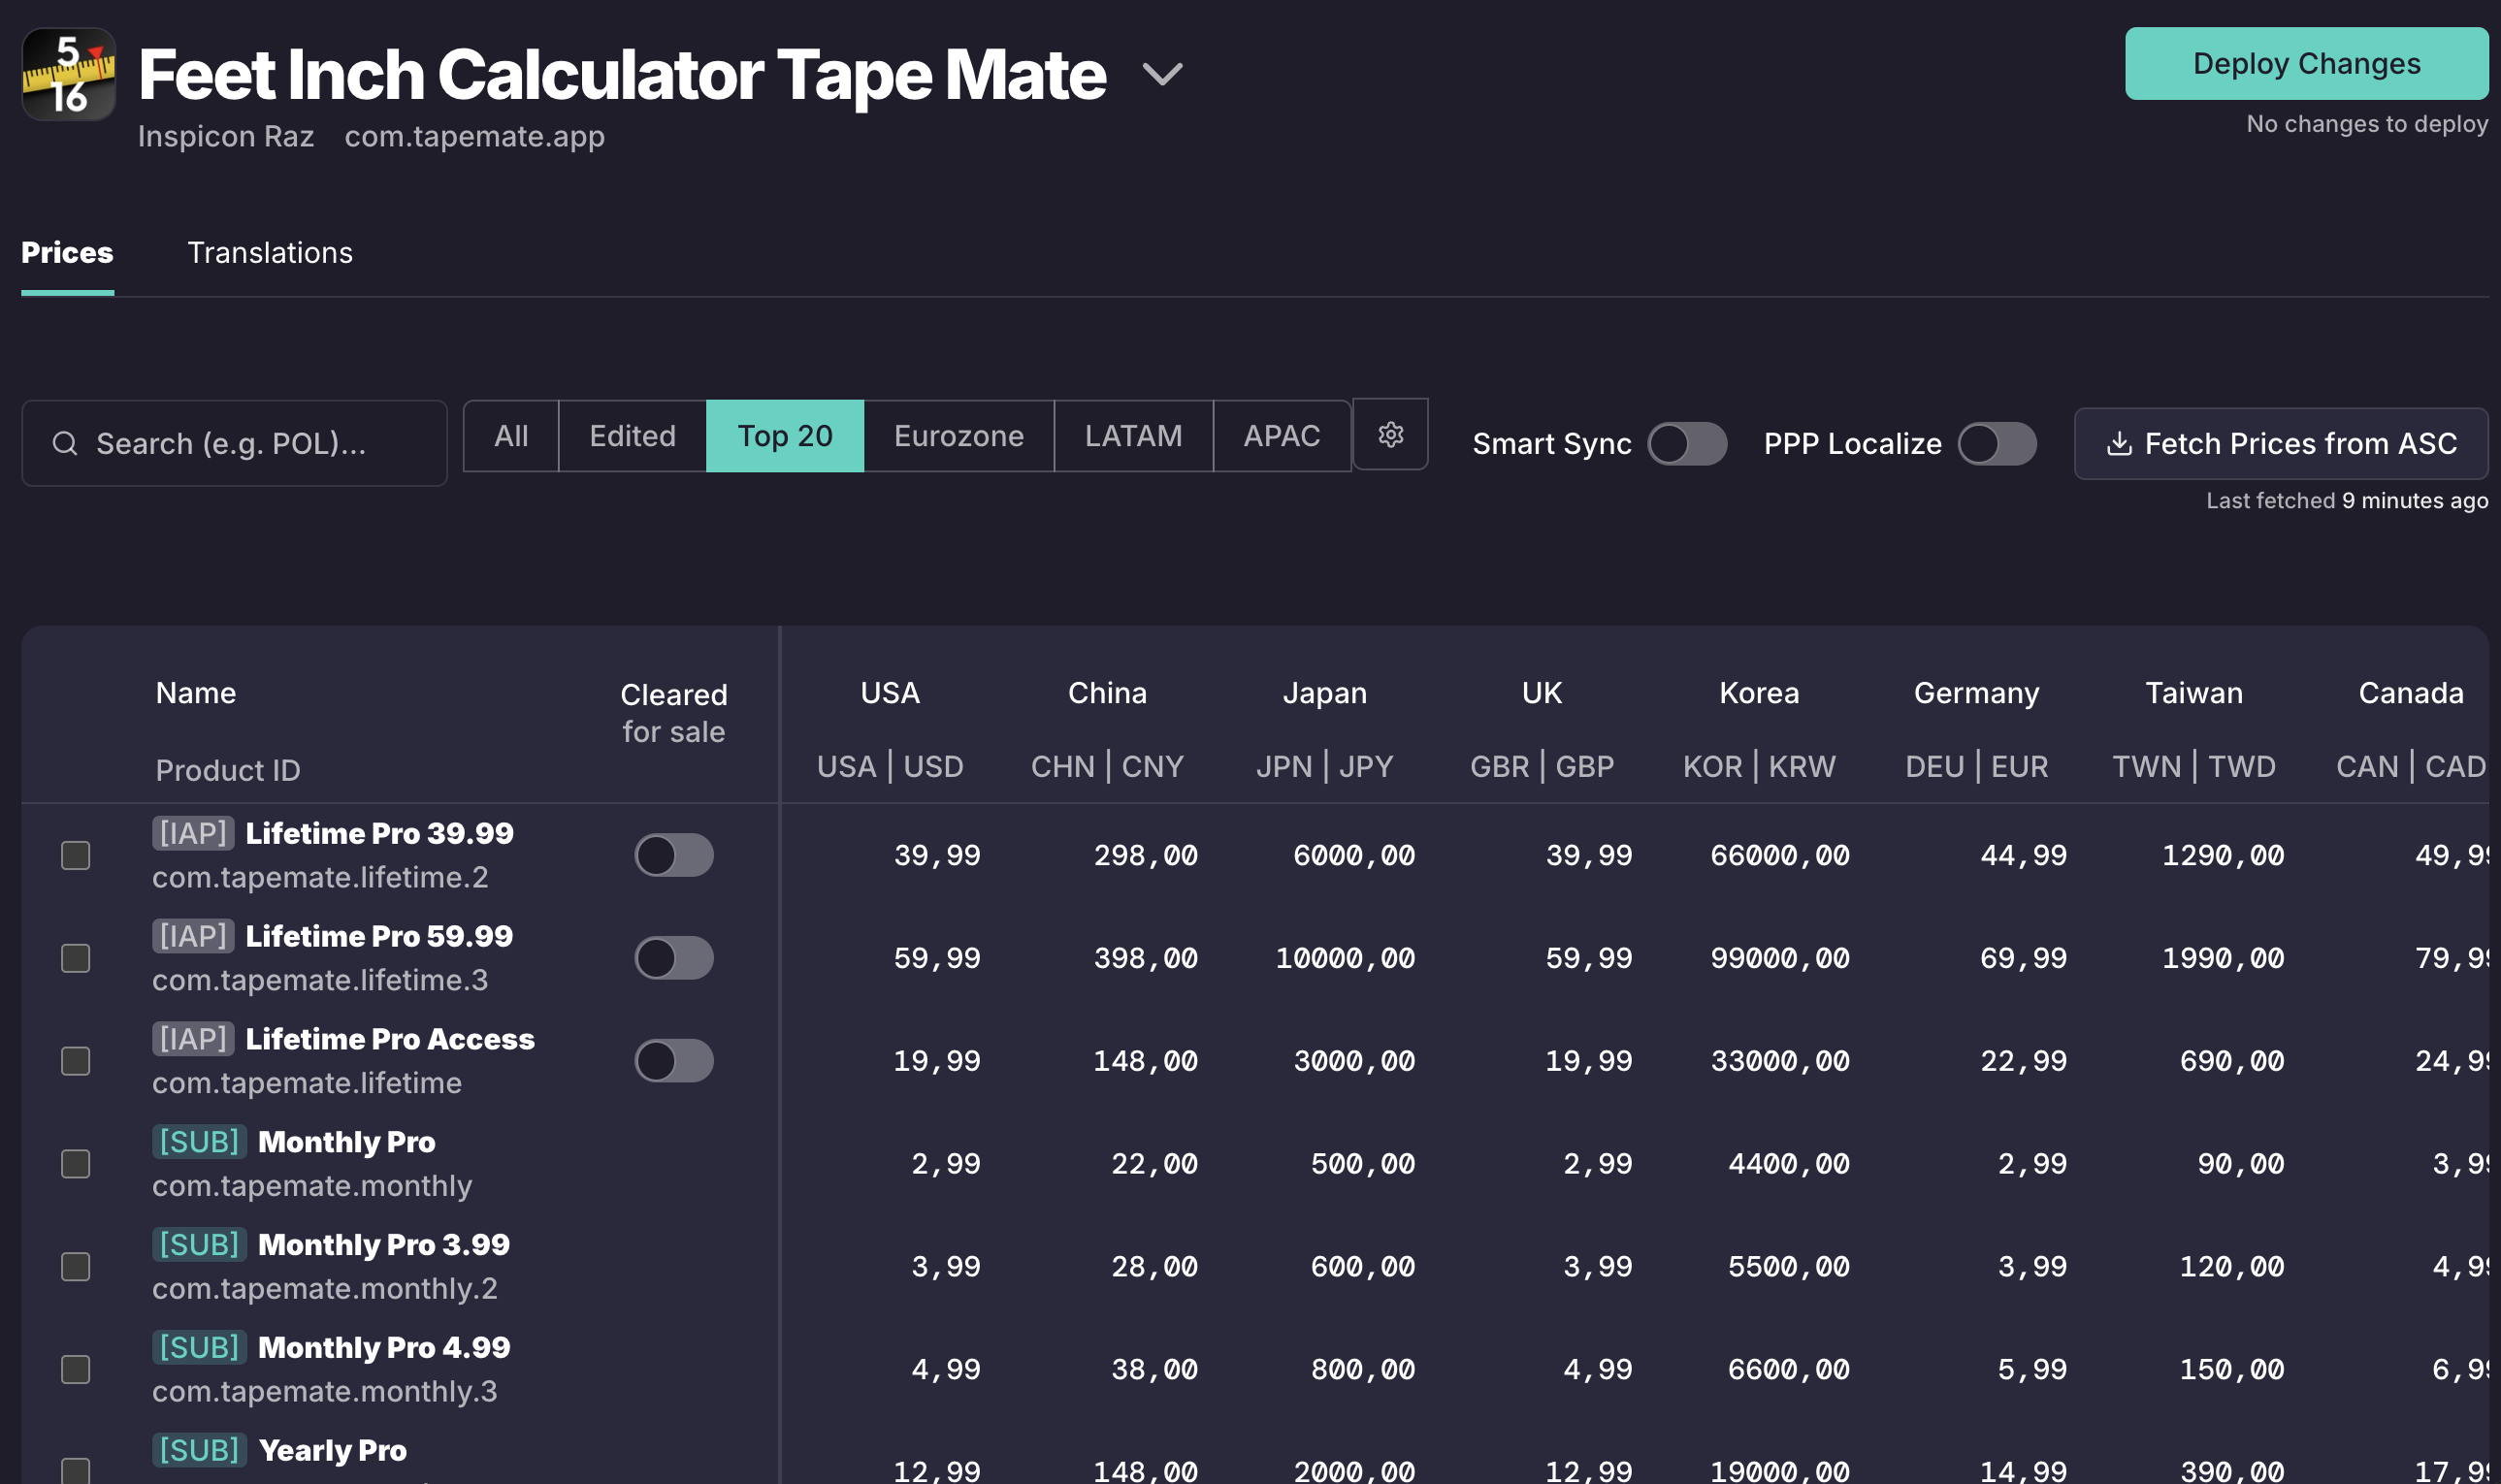
Task: Click the Inspicon Raz developer name
Action: click(226, 136)
